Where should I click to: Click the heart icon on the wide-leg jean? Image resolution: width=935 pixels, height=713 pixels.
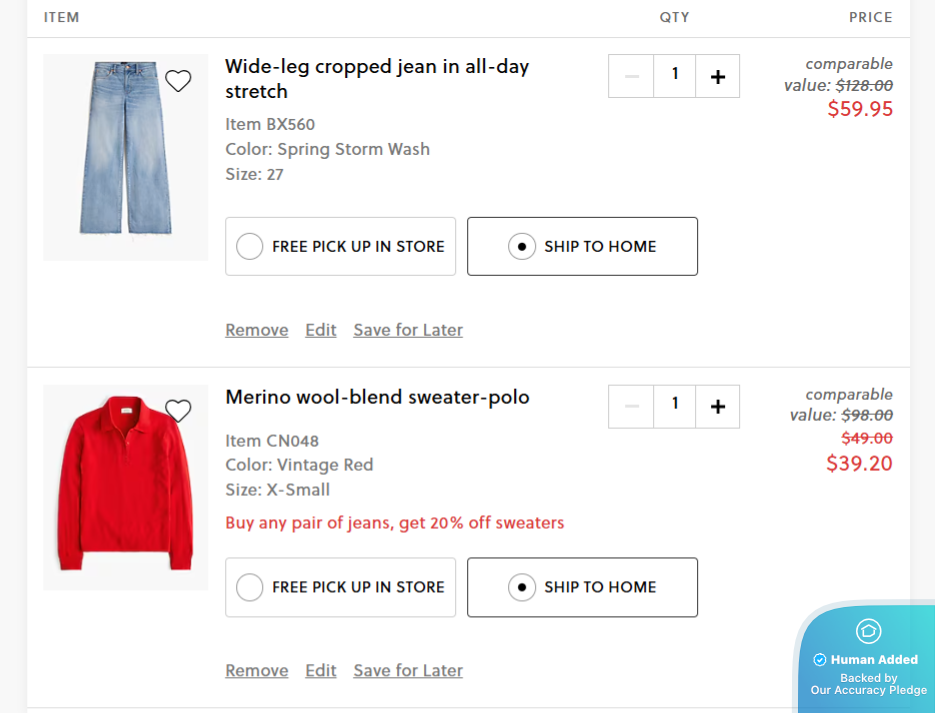tap(178, 81)
